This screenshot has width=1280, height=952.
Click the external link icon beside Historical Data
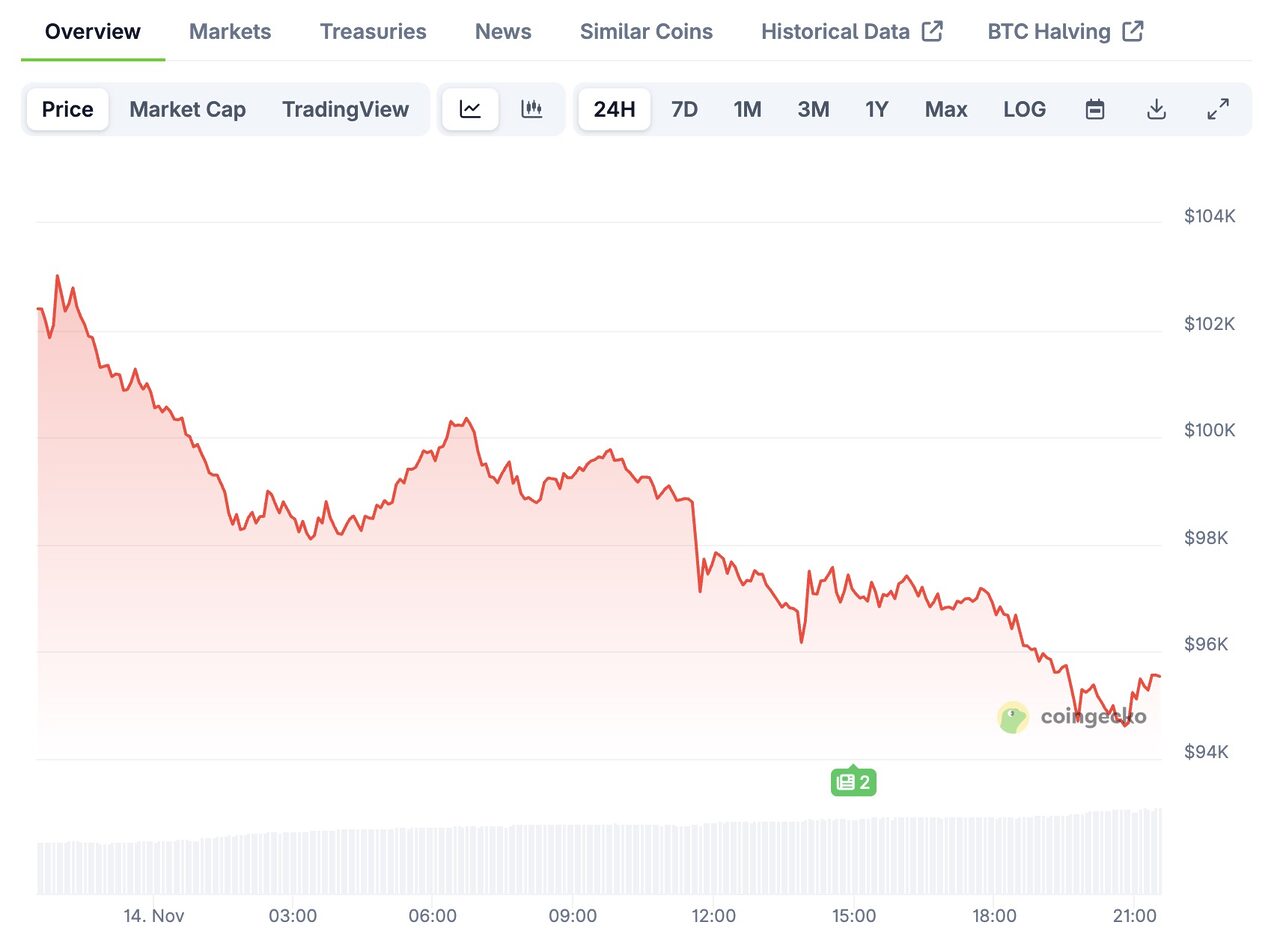[x=935, y=31]
